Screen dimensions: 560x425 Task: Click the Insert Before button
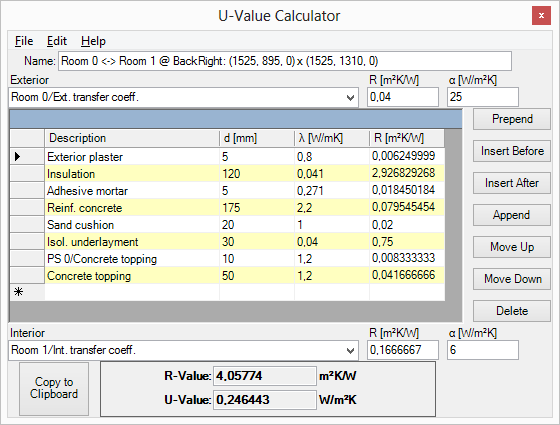[512, 151]
